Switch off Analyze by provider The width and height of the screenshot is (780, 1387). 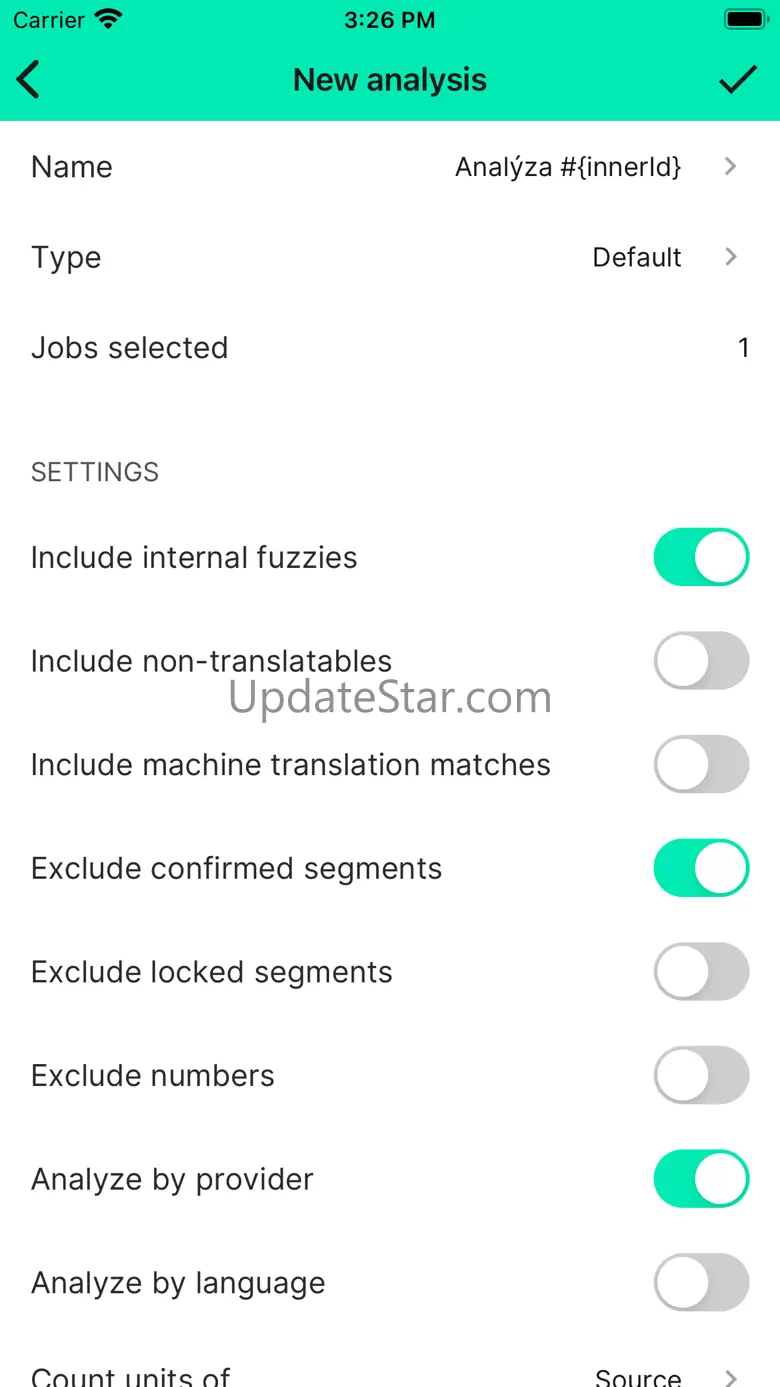tap(701, 1179)
